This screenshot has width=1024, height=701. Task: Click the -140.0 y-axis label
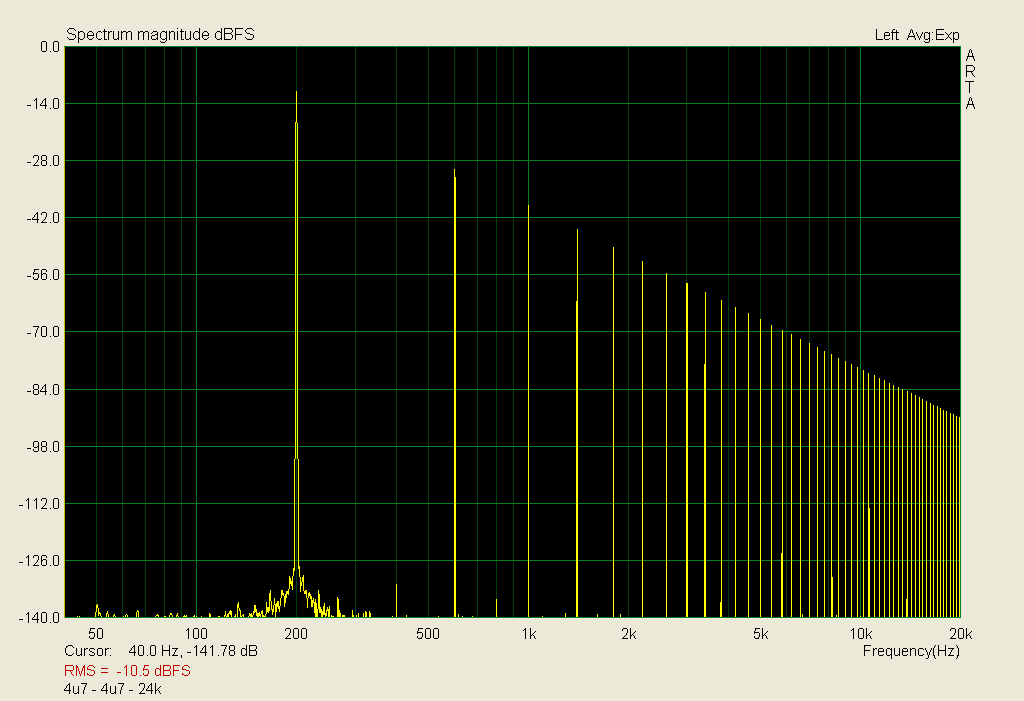pos(39,618)
